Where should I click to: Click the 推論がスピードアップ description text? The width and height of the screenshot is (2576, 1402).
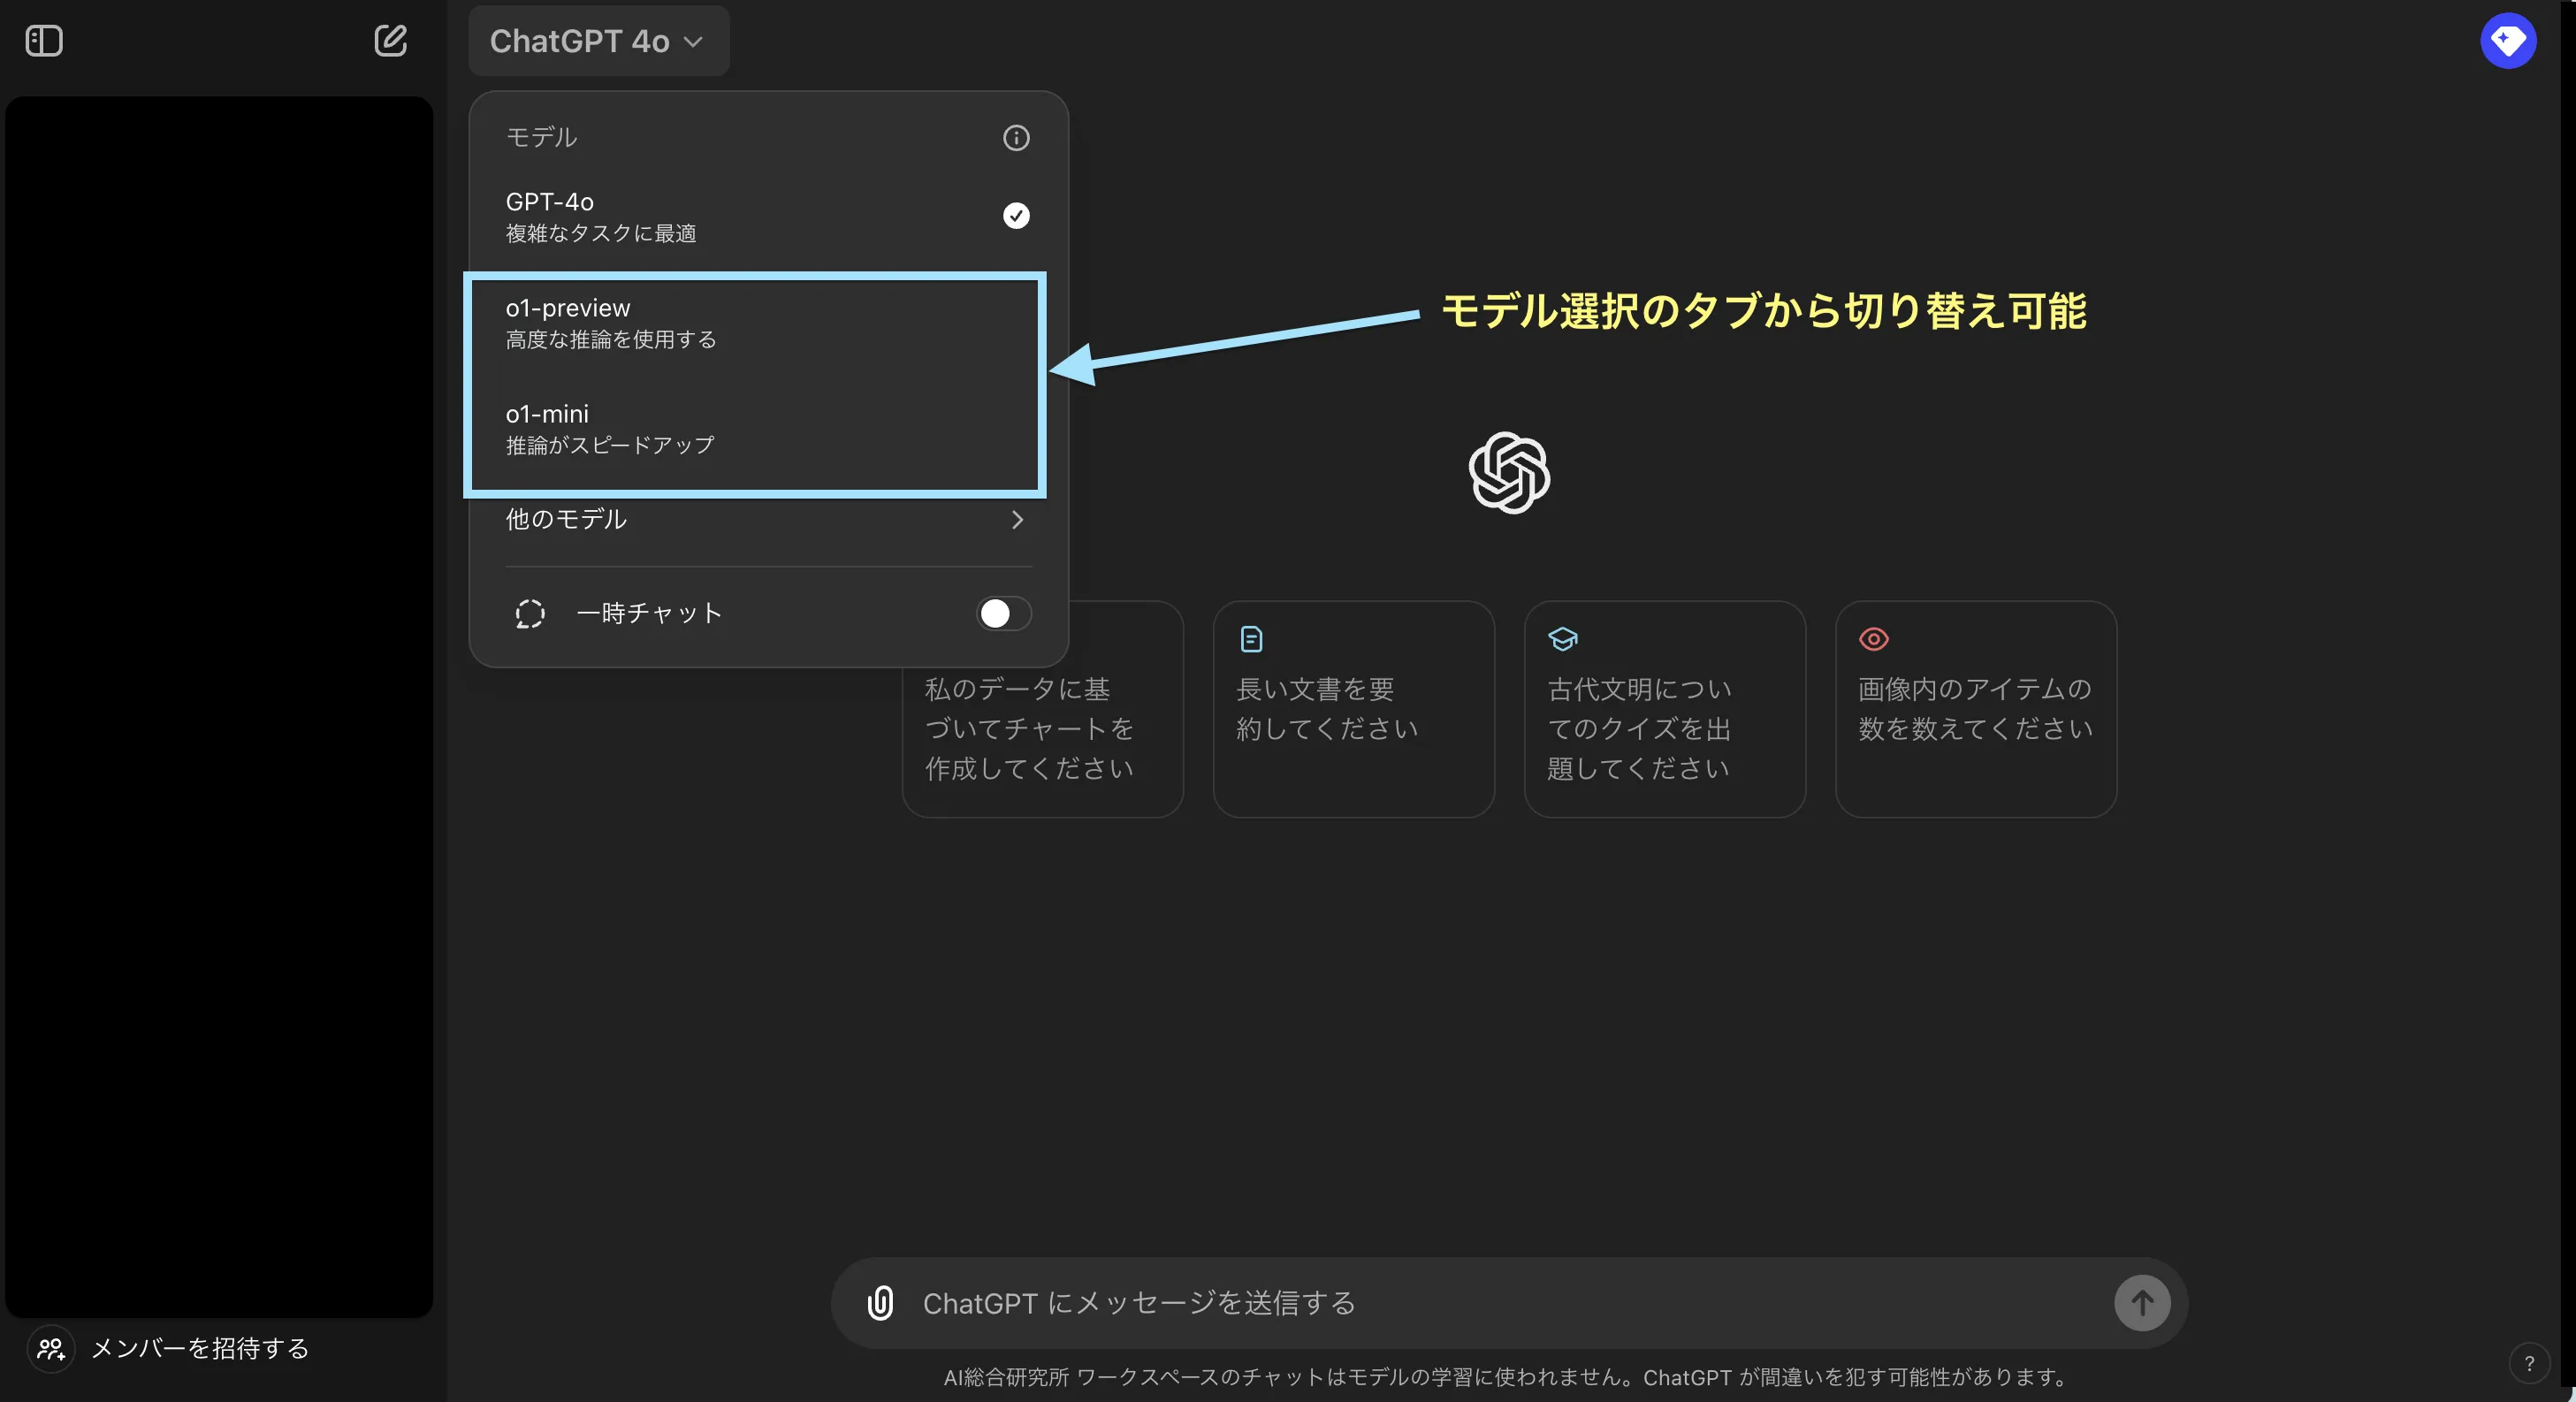click(610, 445)
